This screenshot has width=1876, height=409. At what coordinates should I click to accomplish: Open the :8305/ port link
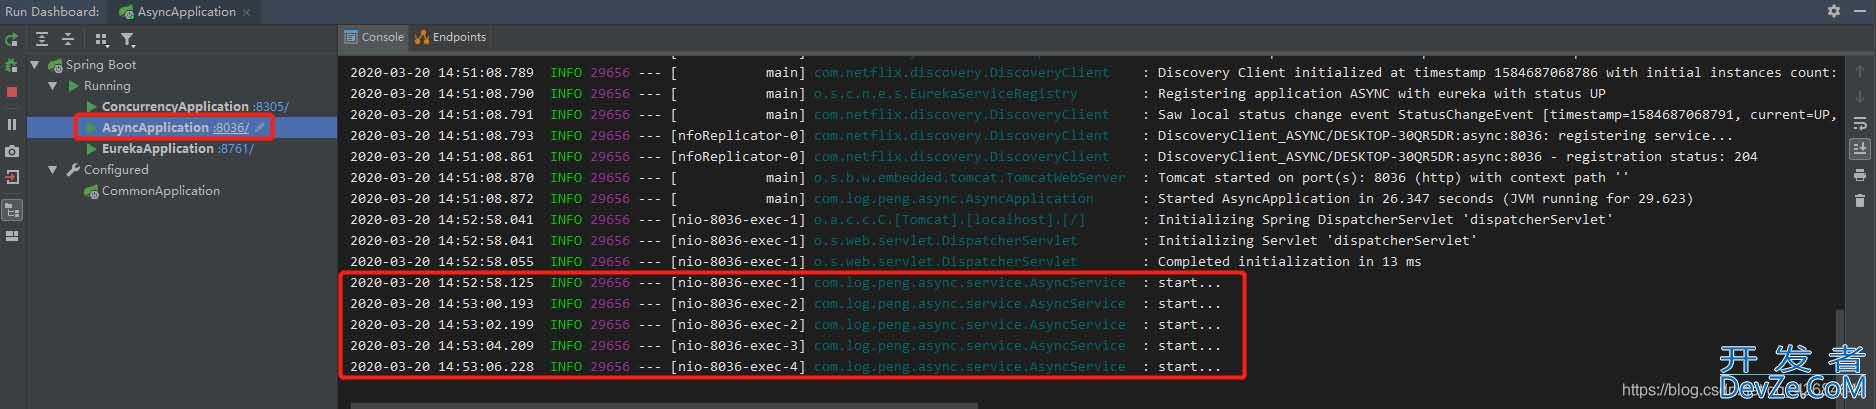(271, 106)
